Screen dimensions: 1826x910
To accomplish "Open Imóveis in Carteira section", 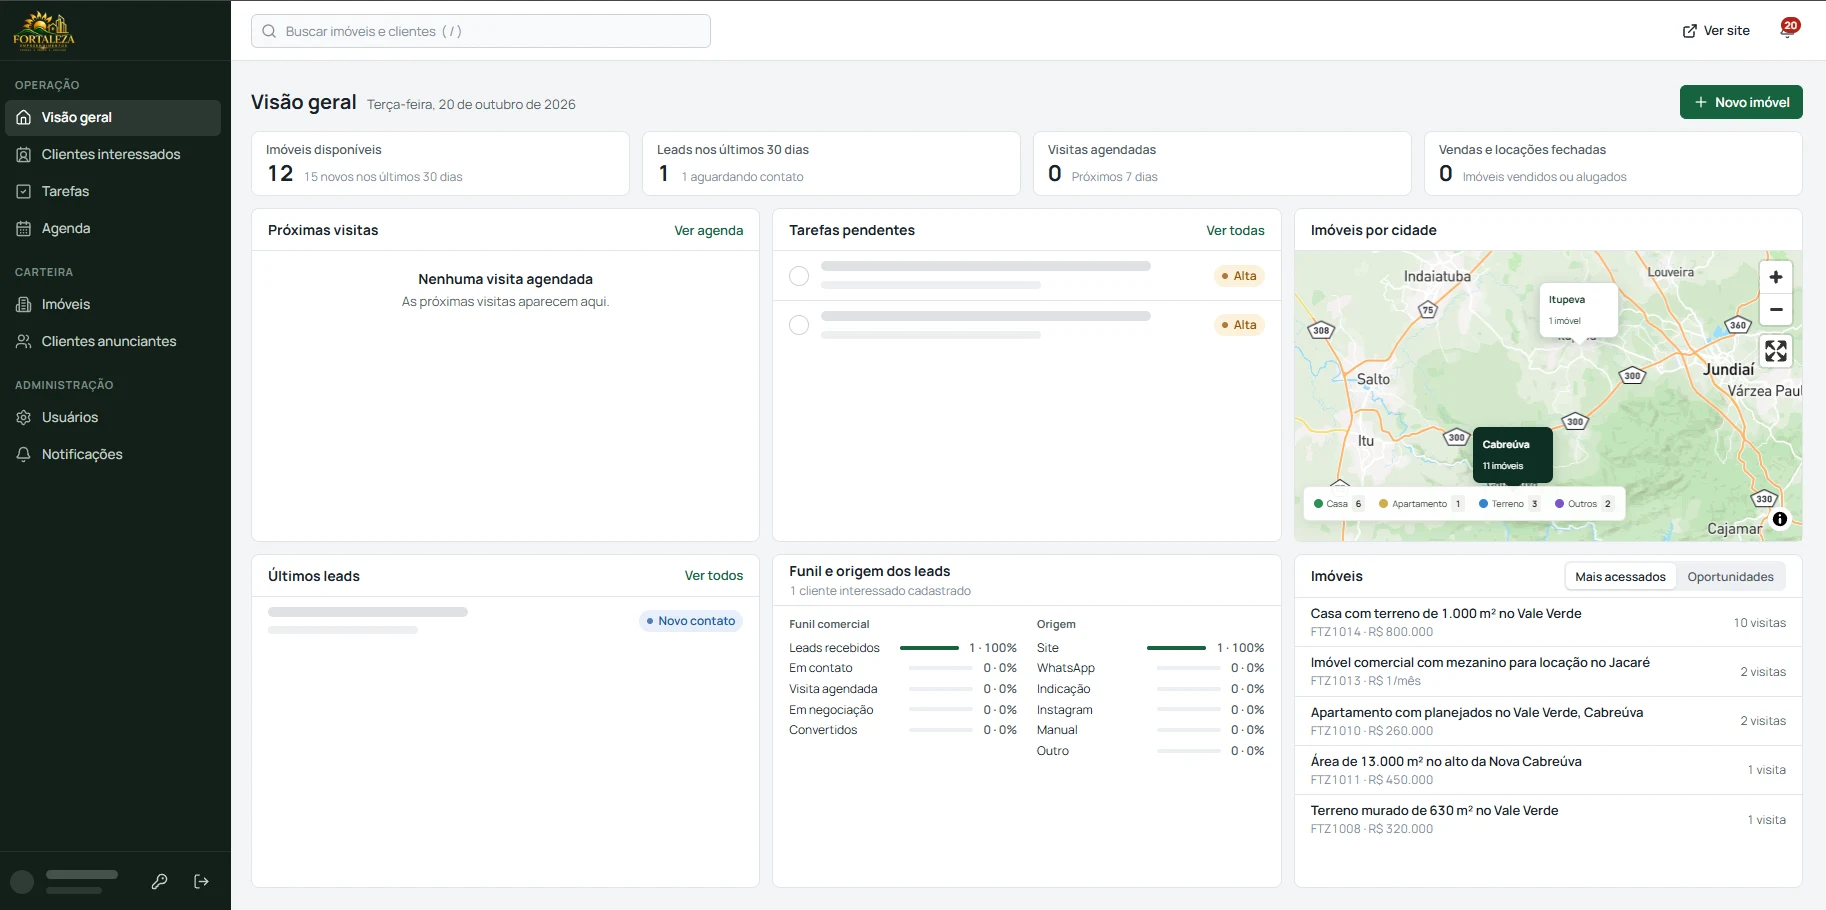I will [113, 304].
